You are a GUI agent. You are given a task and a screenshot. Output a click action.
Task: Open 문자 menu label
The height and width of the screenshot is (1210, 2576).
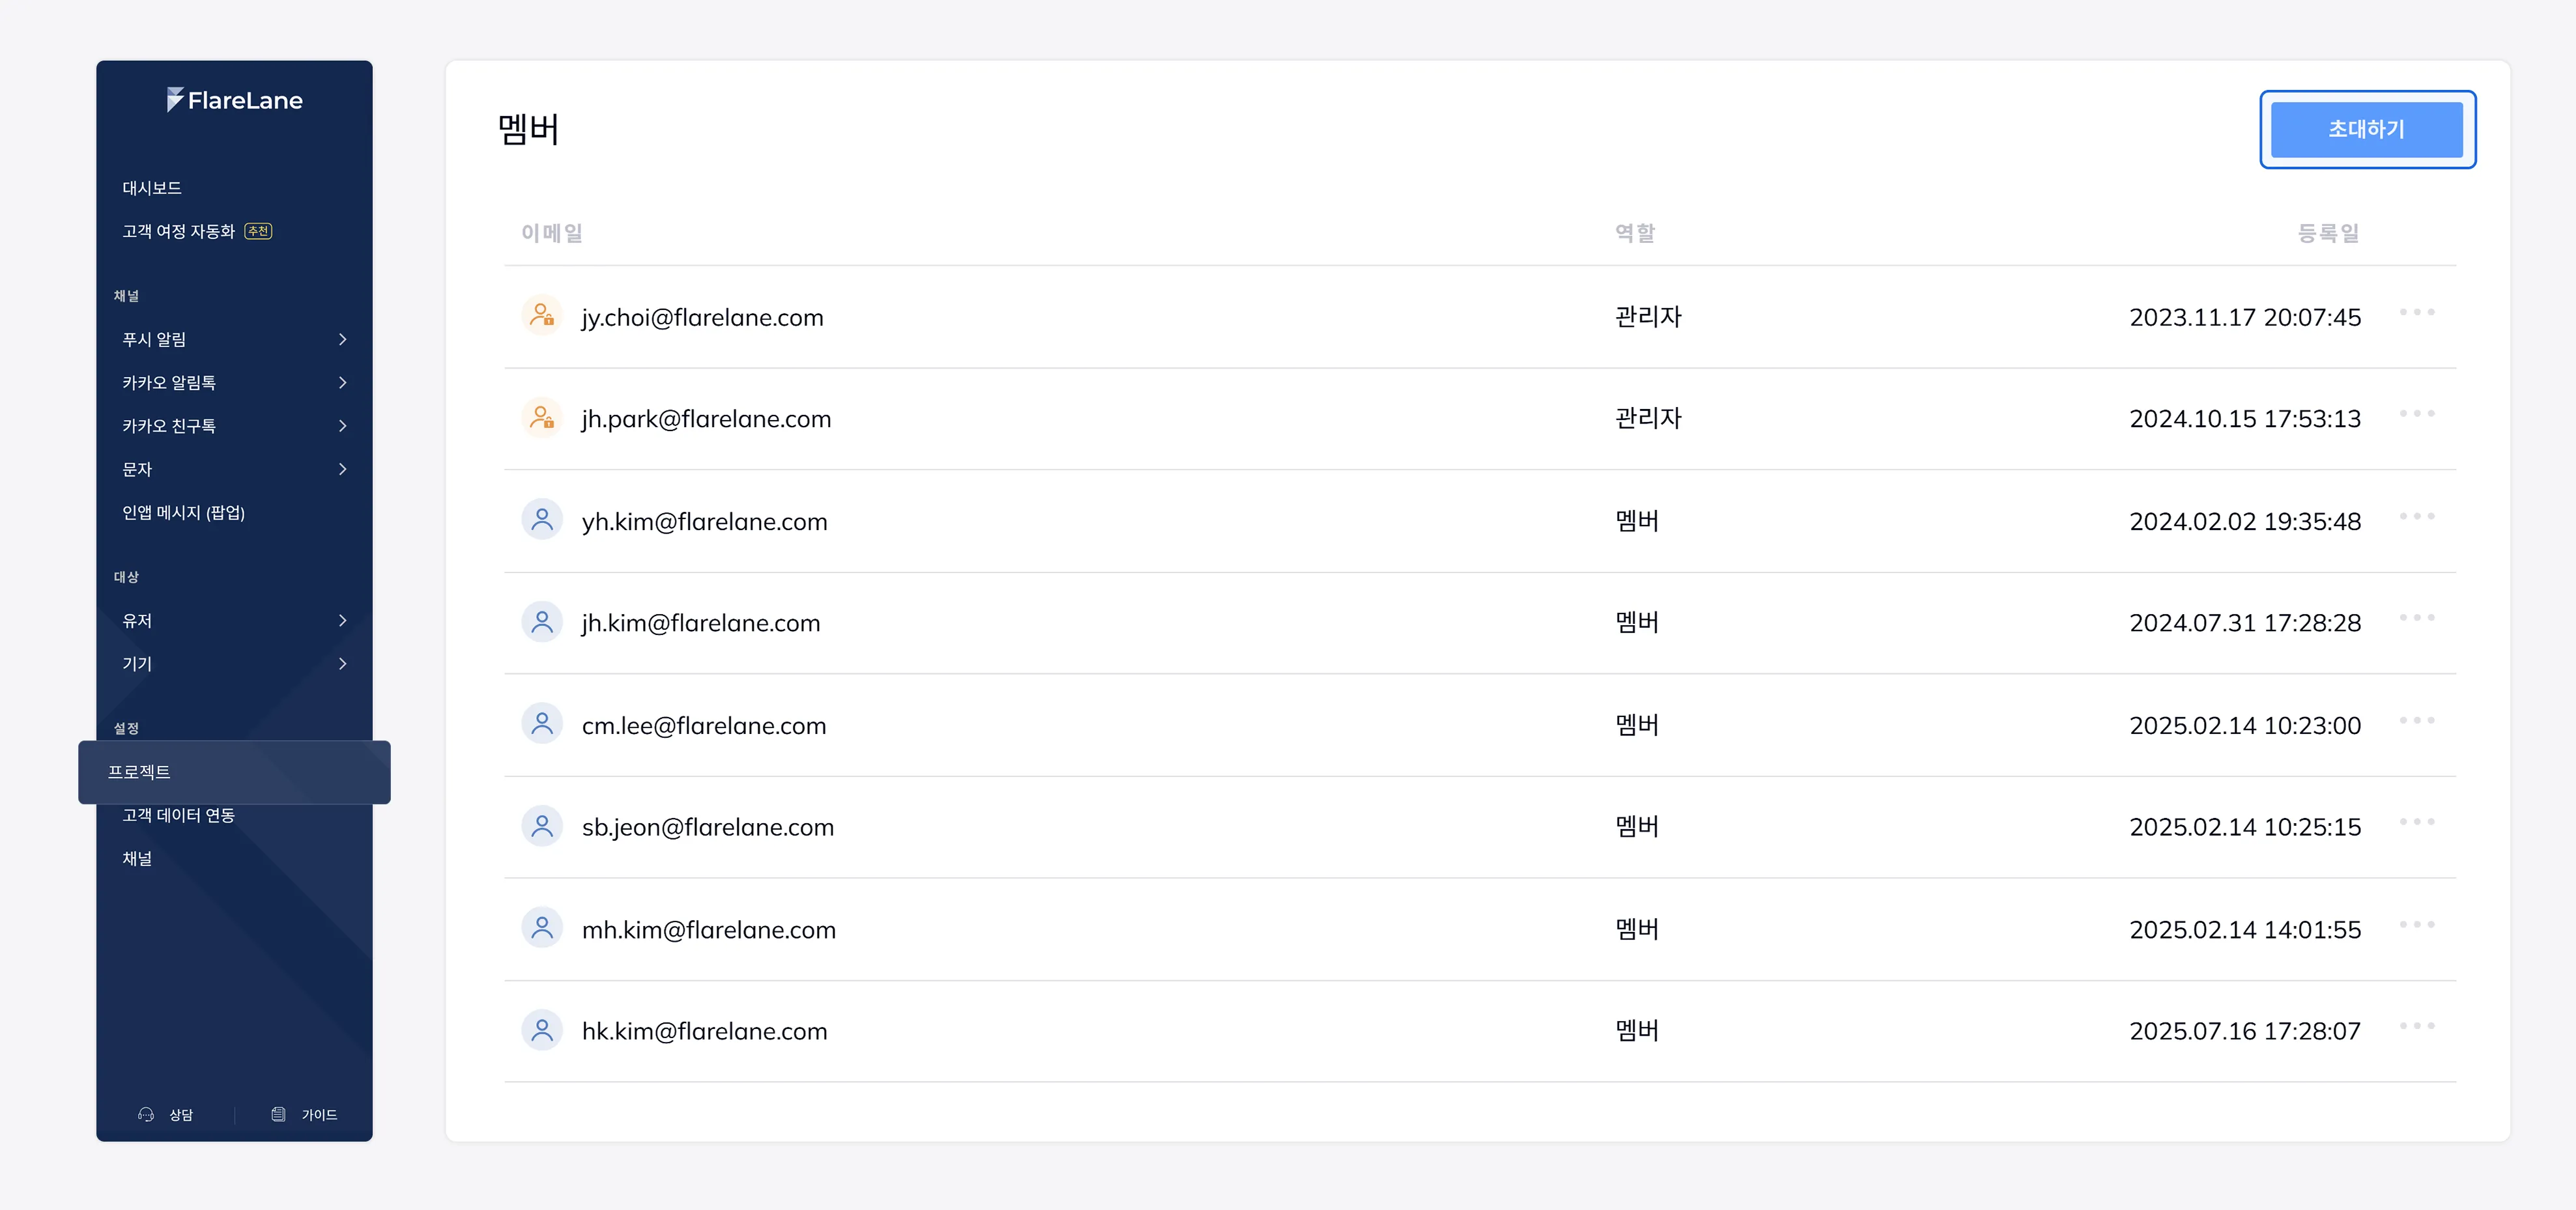pos(137,469)
